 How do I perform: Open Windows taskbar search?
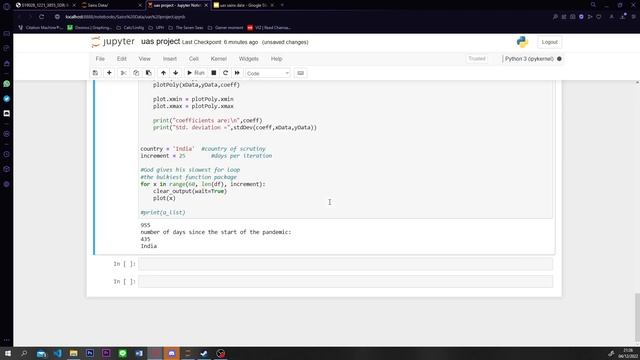point(24,353)
